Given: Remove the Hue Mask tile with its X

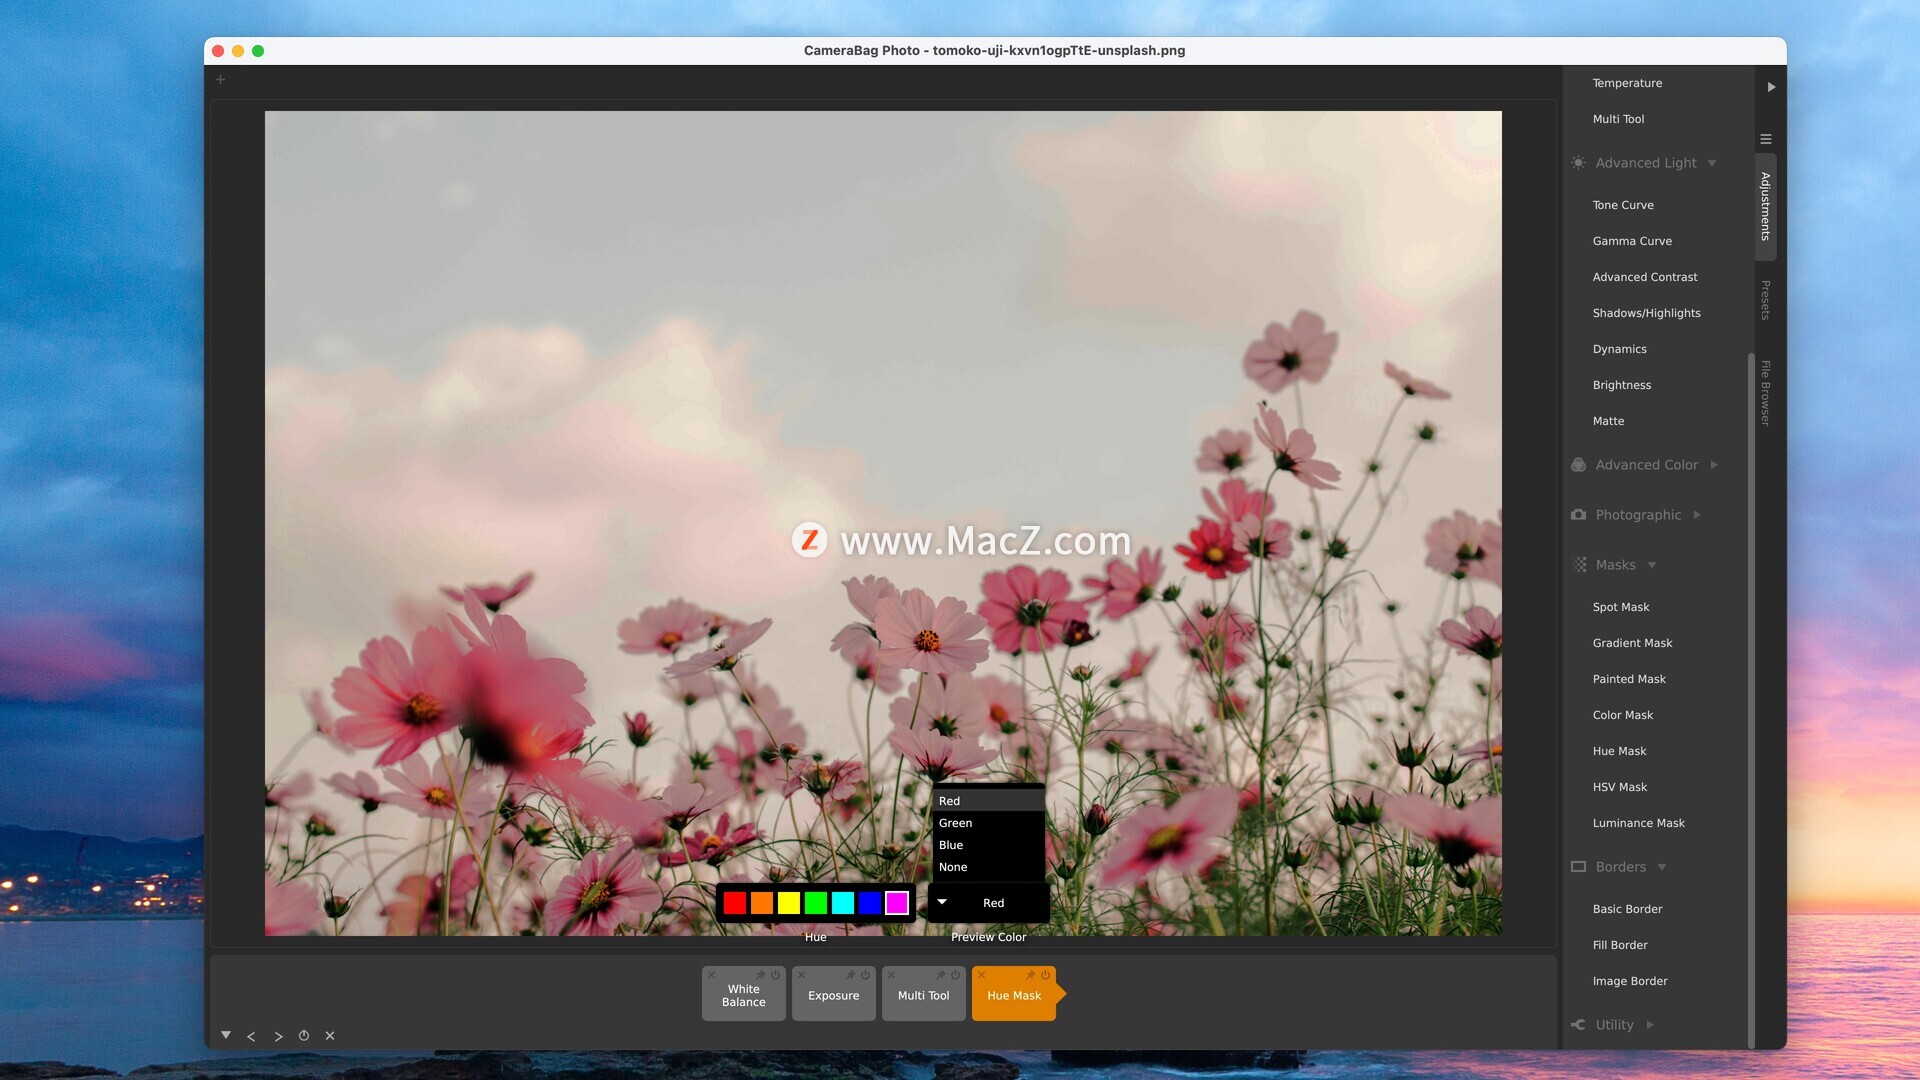Looking at the screenshot, I should coord(981,975).
